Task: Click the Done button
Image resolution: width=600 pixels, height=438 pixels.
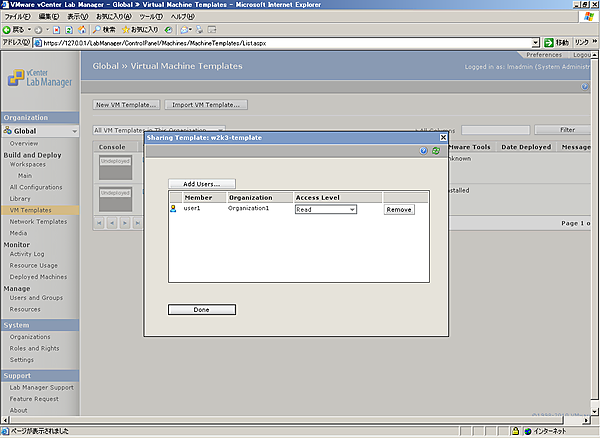Action: (x=201, y=310)
